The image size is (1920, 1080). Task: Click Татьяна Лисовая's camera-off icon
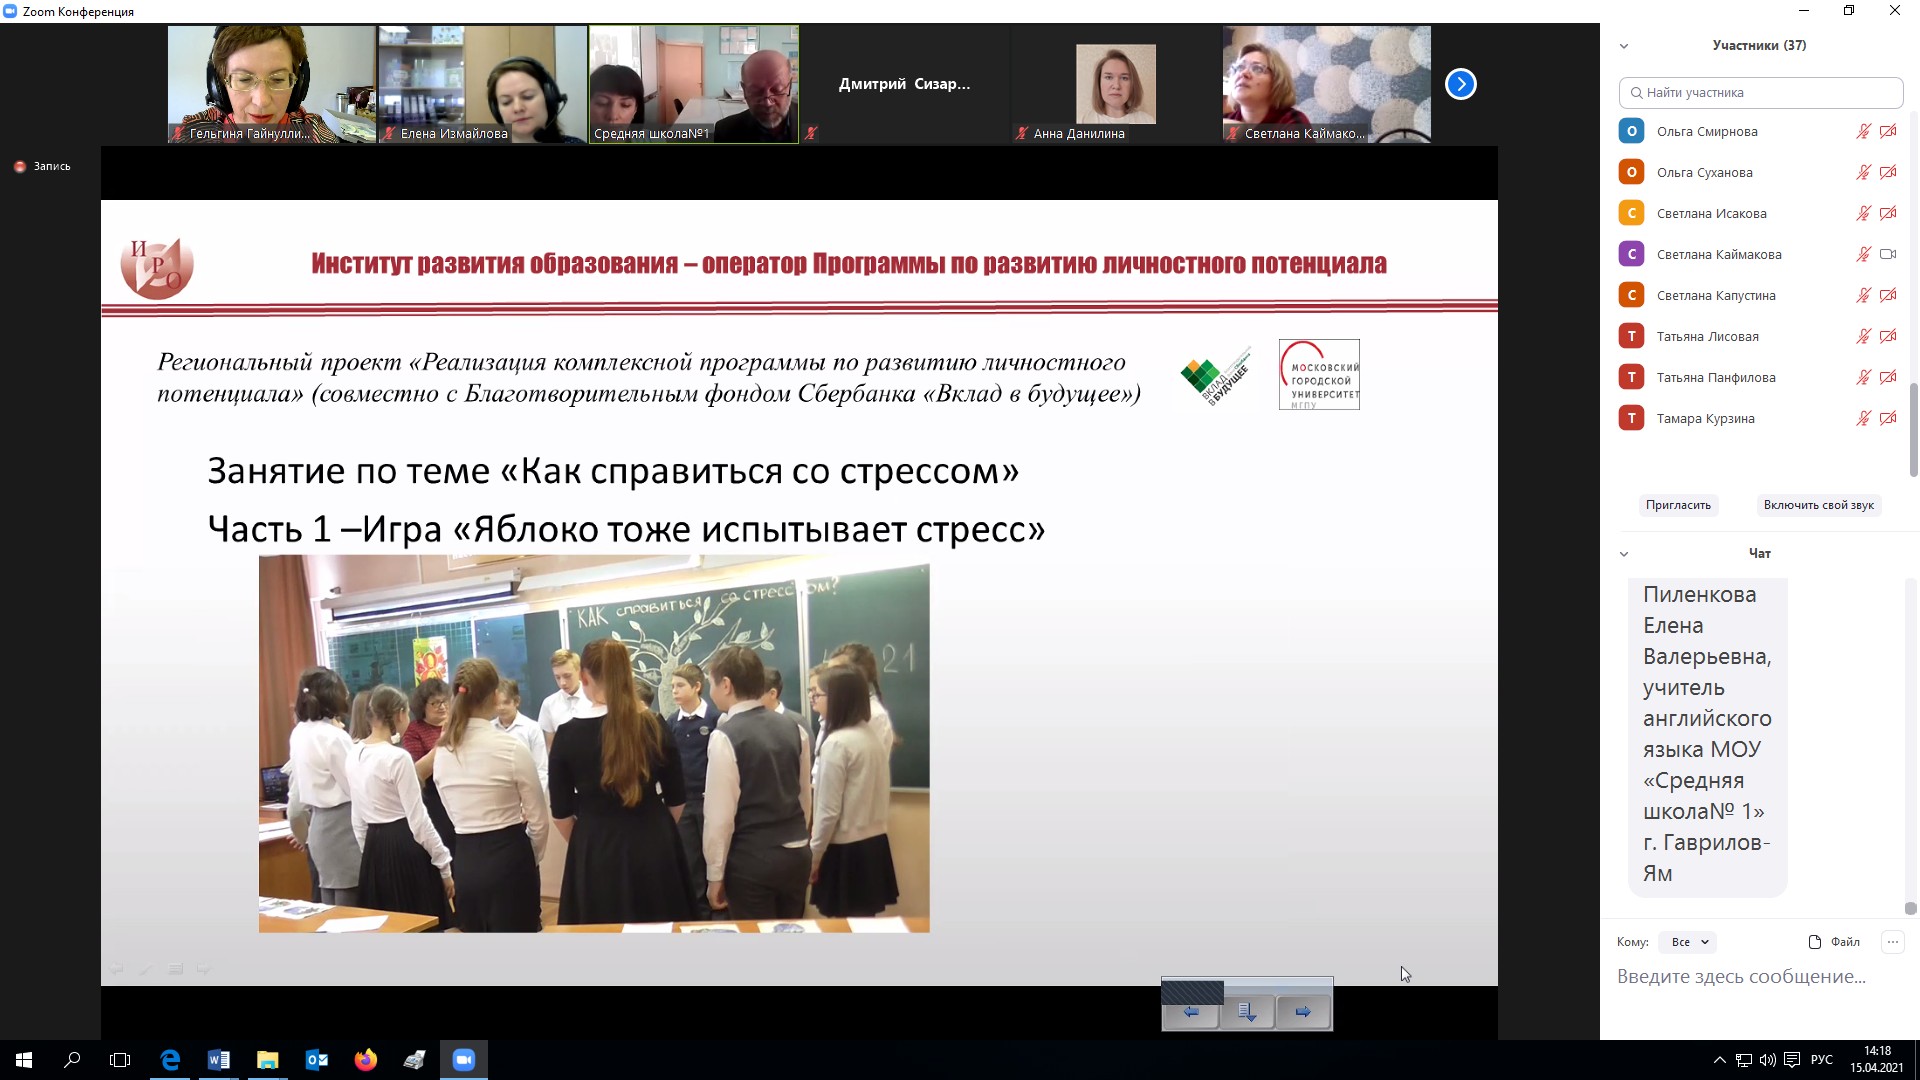(1888, 336)
